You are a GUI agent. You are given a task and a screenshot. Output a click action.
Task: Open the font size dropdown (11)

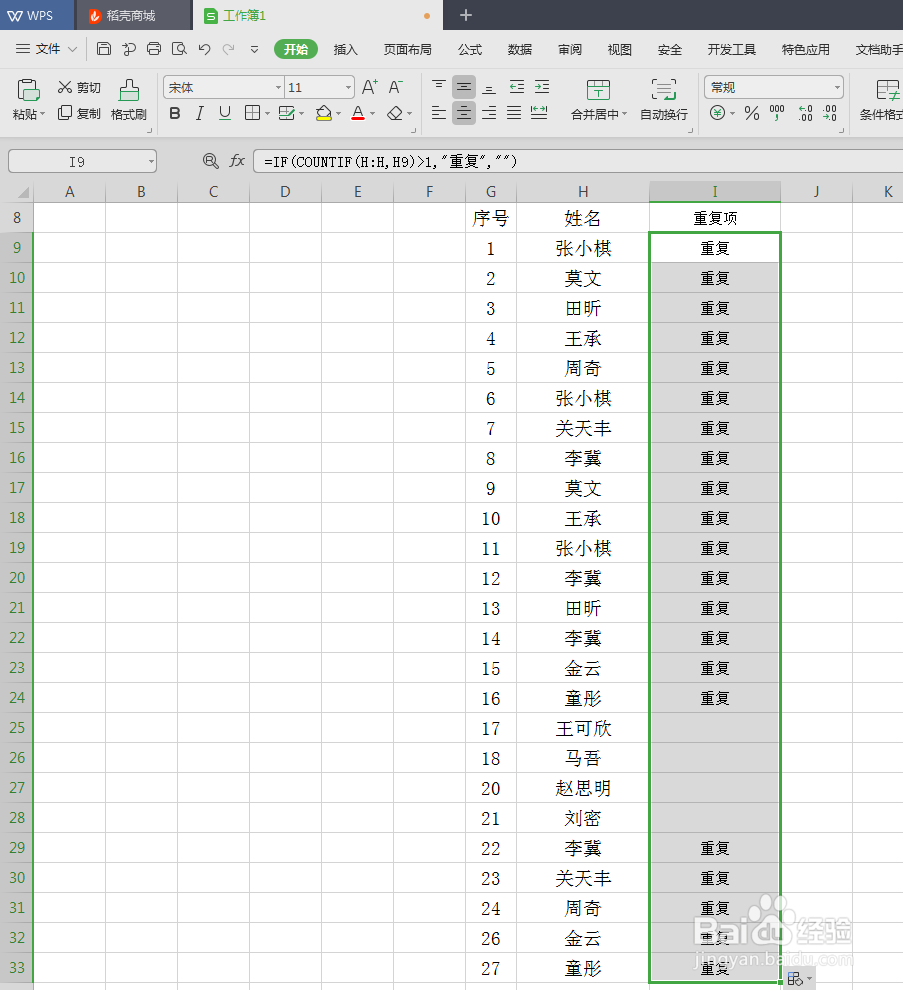[348, 87]
